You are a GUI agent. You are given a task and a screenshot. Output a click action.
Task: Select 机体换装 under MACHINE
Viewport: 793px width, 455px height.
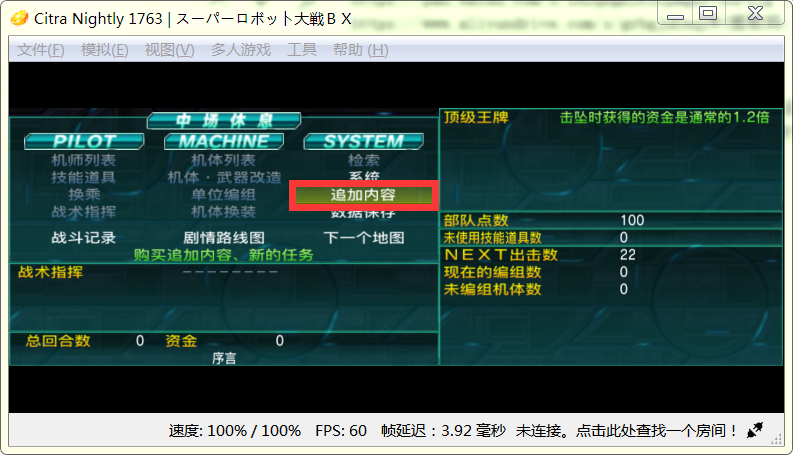click(x=223, y=212)
